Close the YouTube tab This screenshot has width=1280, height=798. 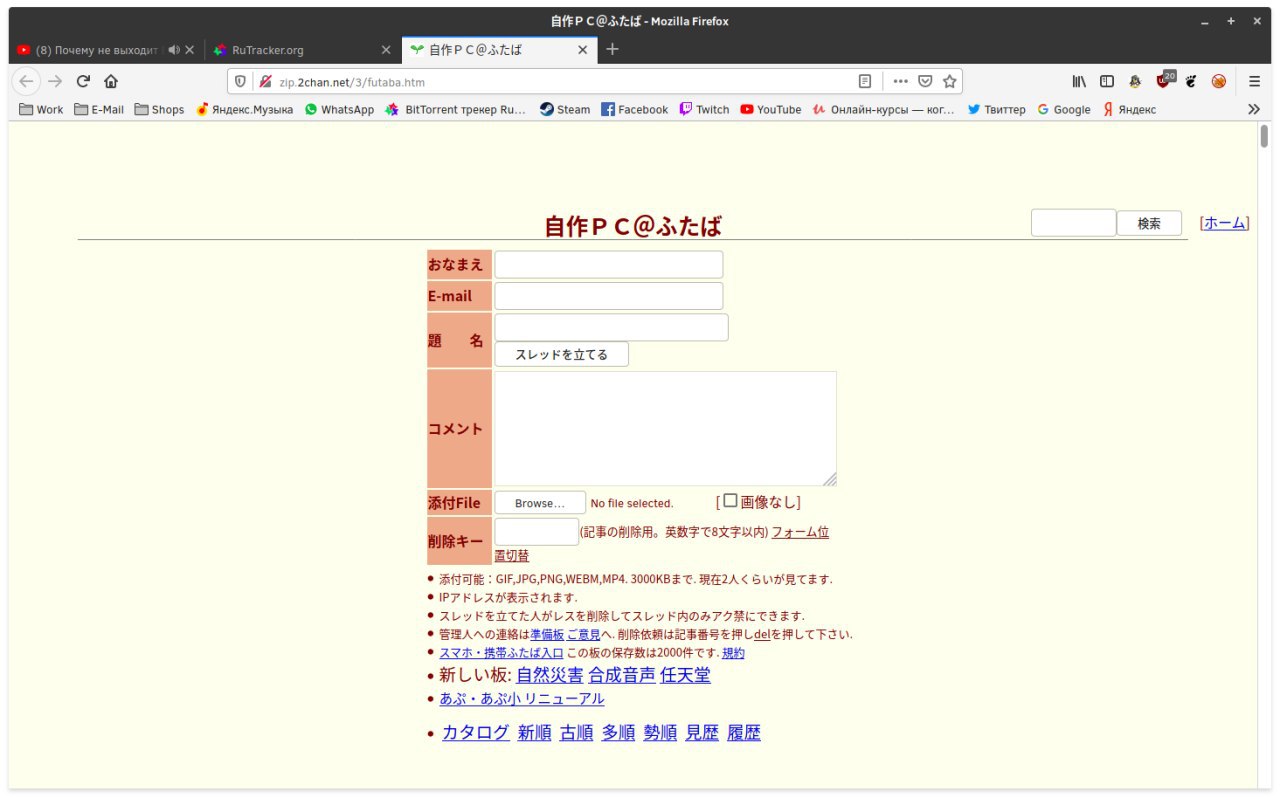tap(190, 49)
